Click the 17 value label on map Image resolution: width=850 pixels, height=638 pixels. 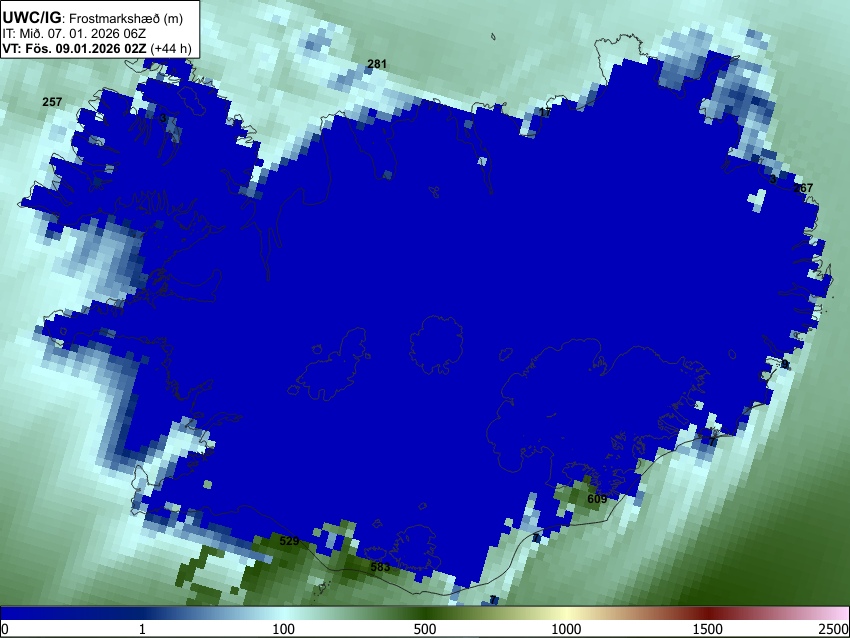545,112
